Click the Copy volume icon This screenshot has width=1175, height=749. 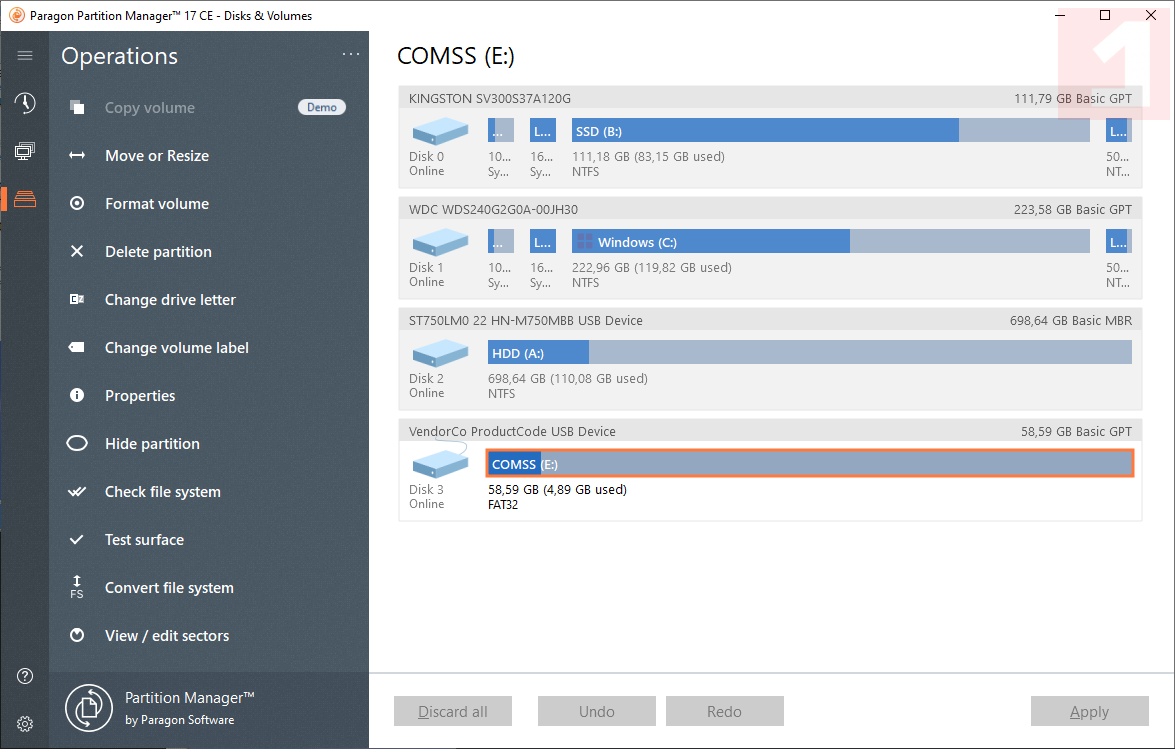(x=76, y=107)
